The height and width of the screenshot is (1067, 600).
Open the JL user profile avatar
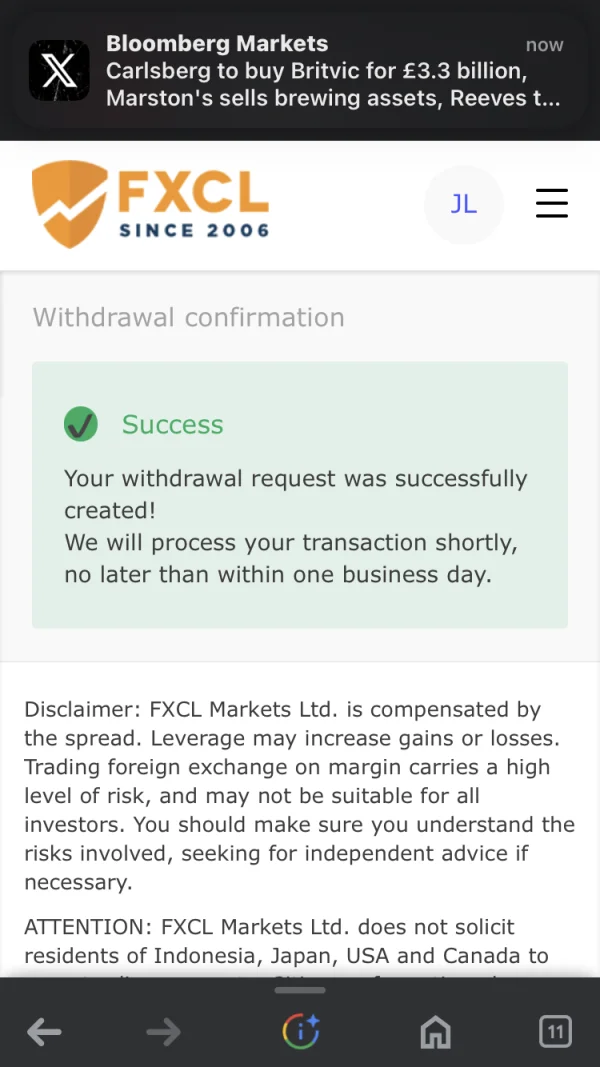tap(463, 204)
